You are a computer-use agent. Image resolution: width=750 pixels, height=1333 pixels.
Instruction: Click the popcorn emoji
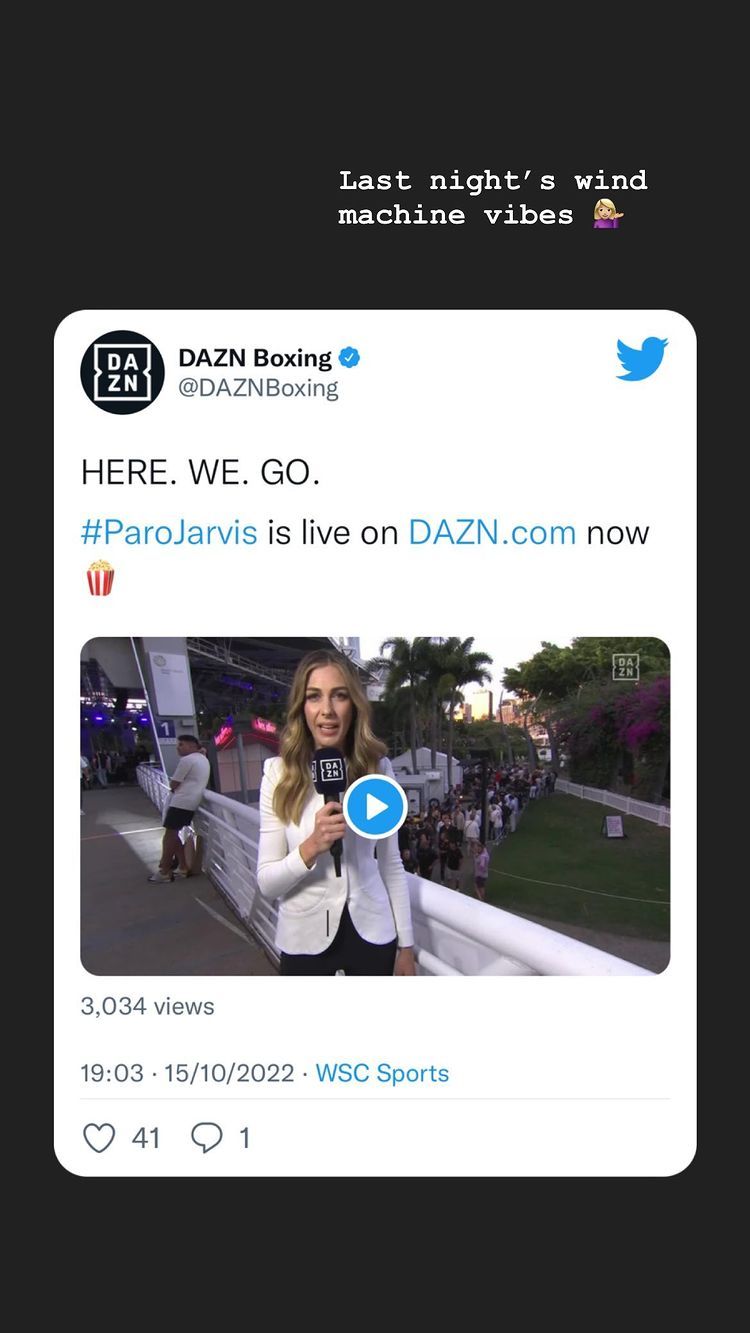click(x=100, y=578)
